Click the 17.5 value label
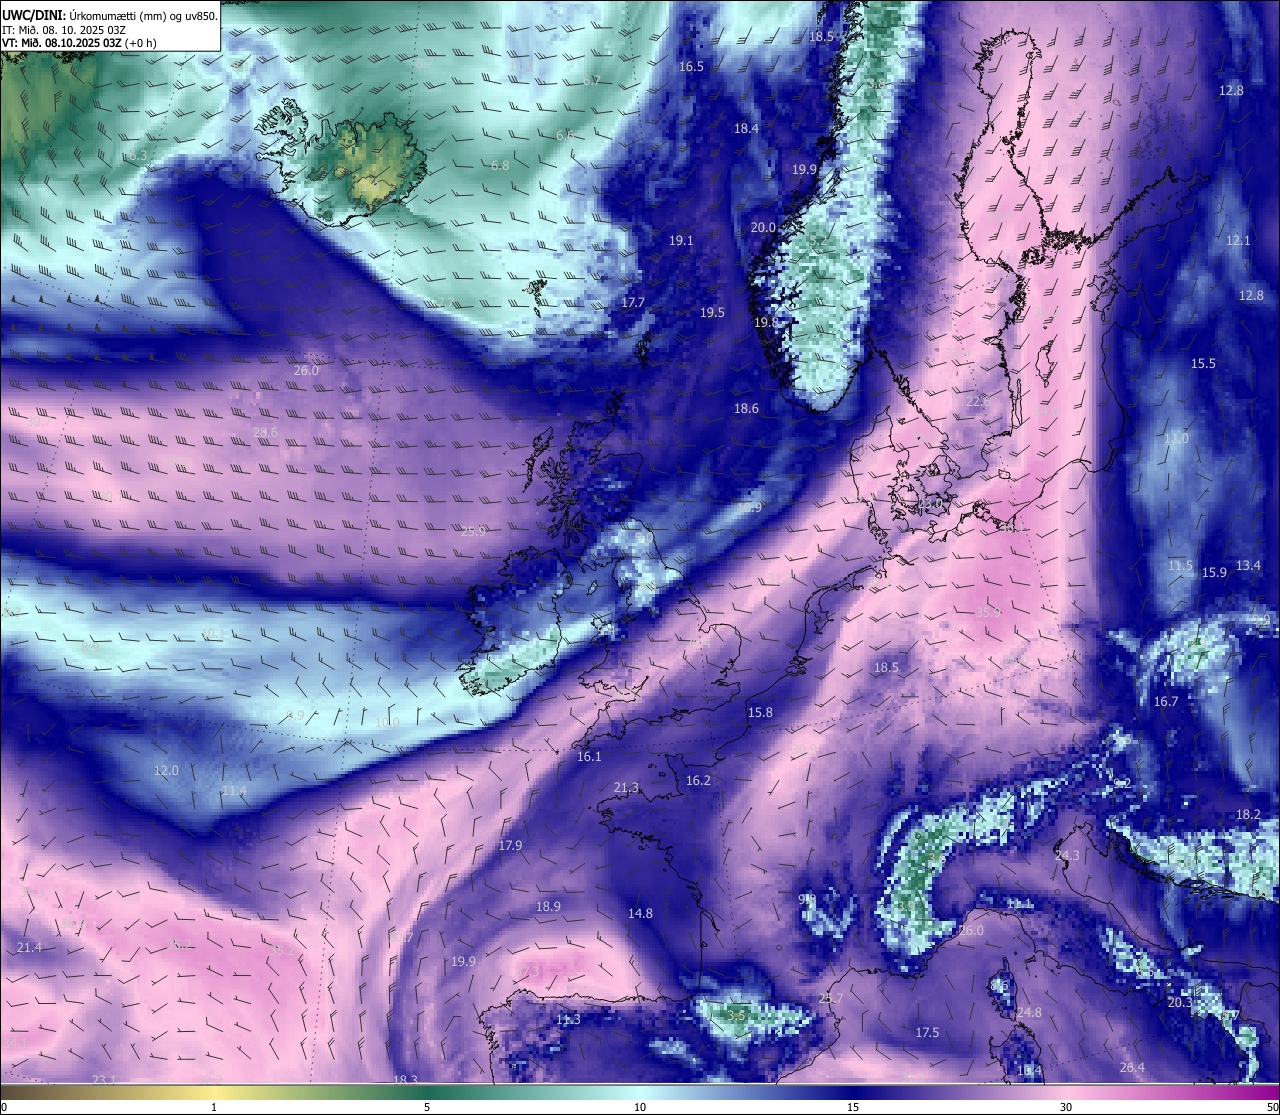Viewport: 1280px width, 1115px height. point(927,1032)
